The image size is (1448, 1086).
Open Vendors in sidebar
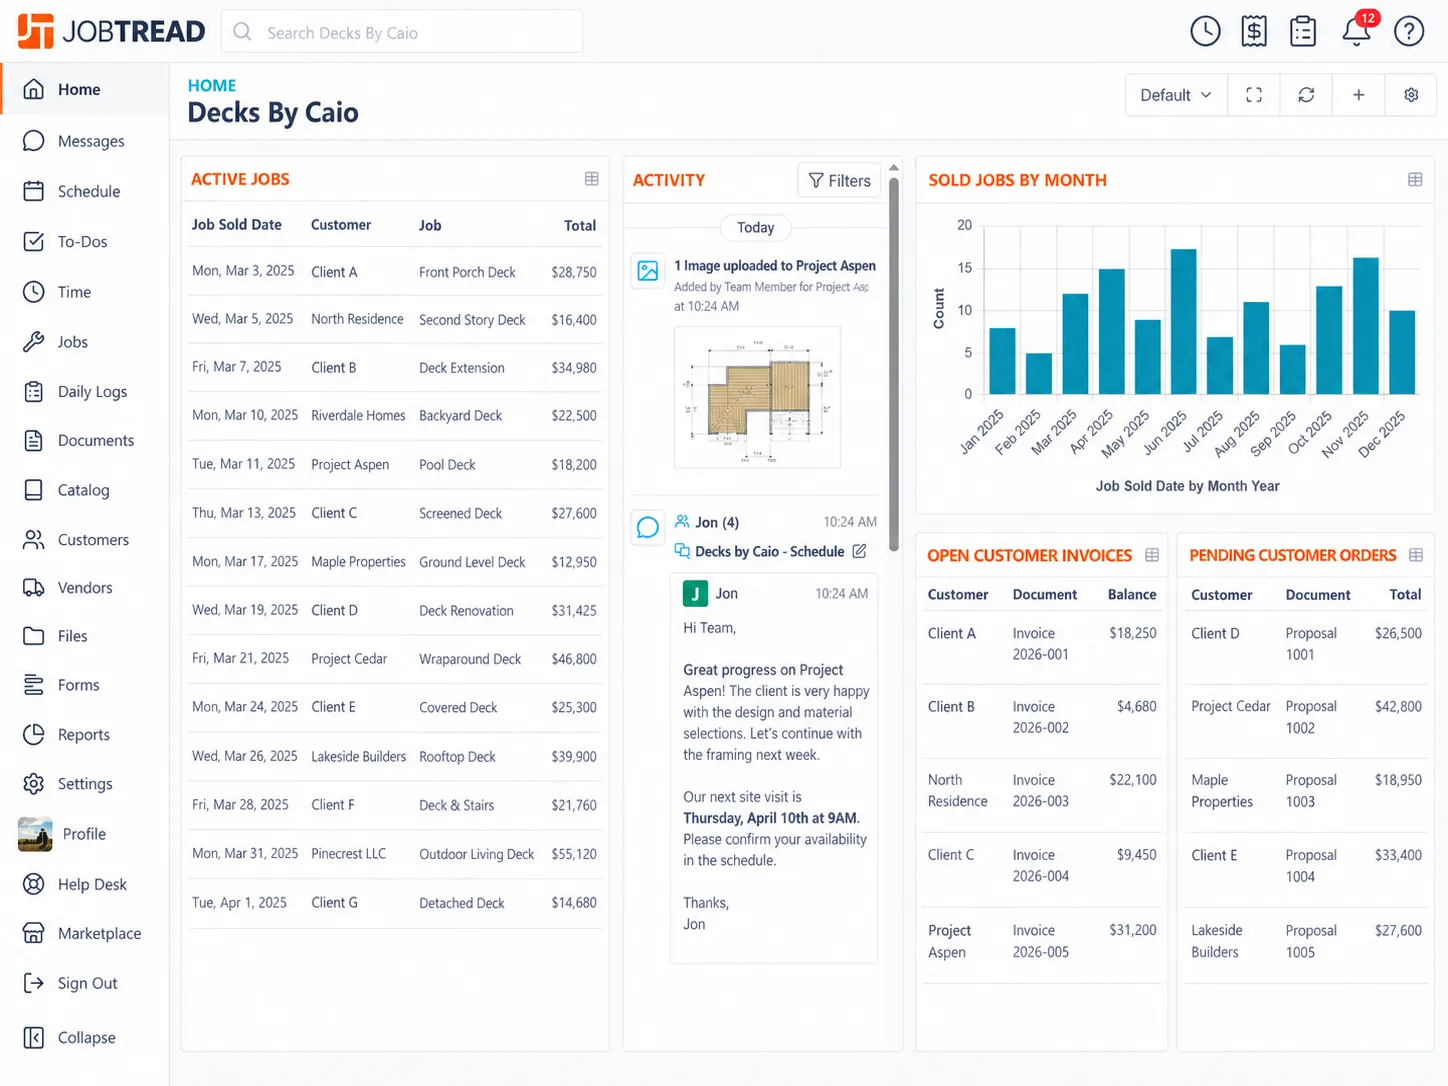point(85,588)
